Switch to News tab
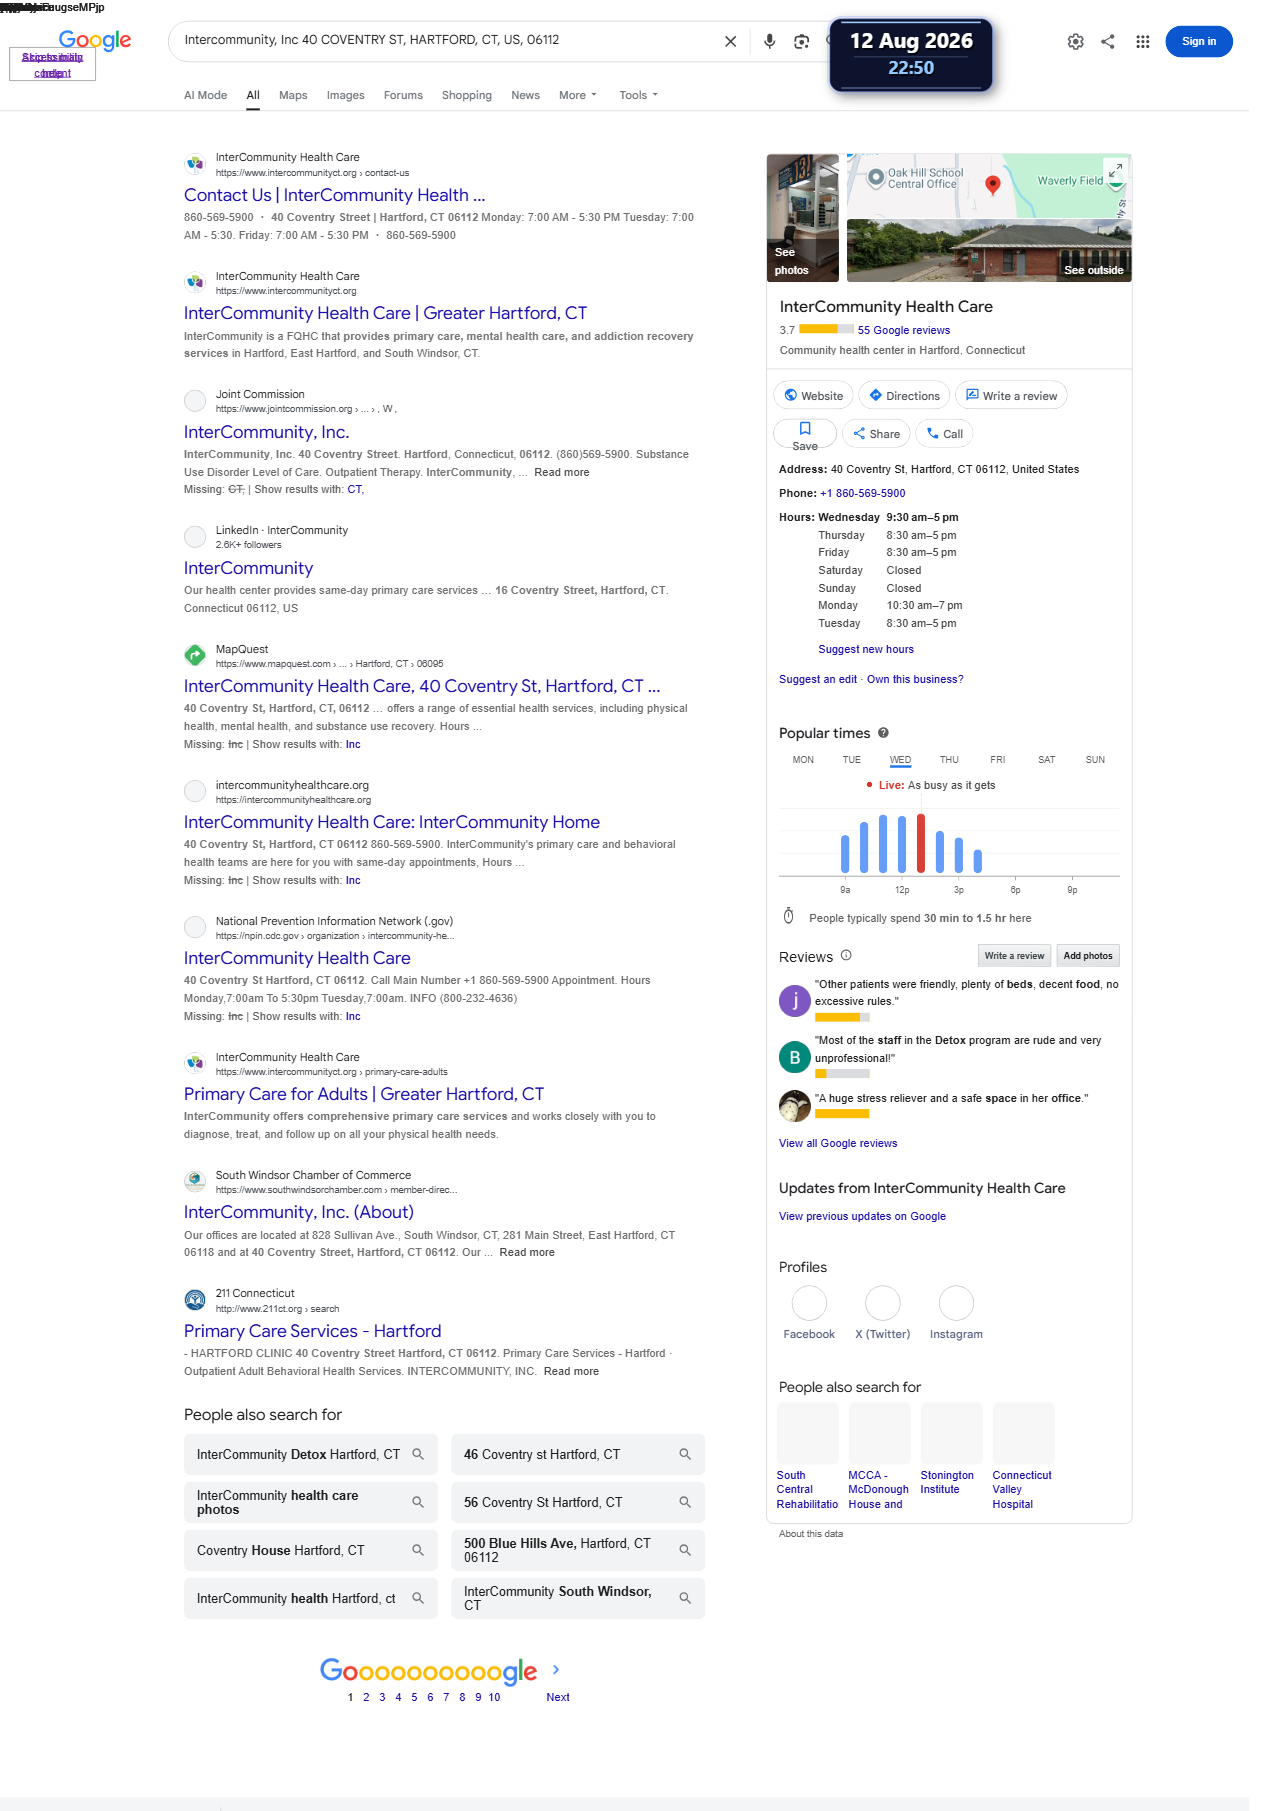Screen dimensions: 1264x1811 point(525,95)
